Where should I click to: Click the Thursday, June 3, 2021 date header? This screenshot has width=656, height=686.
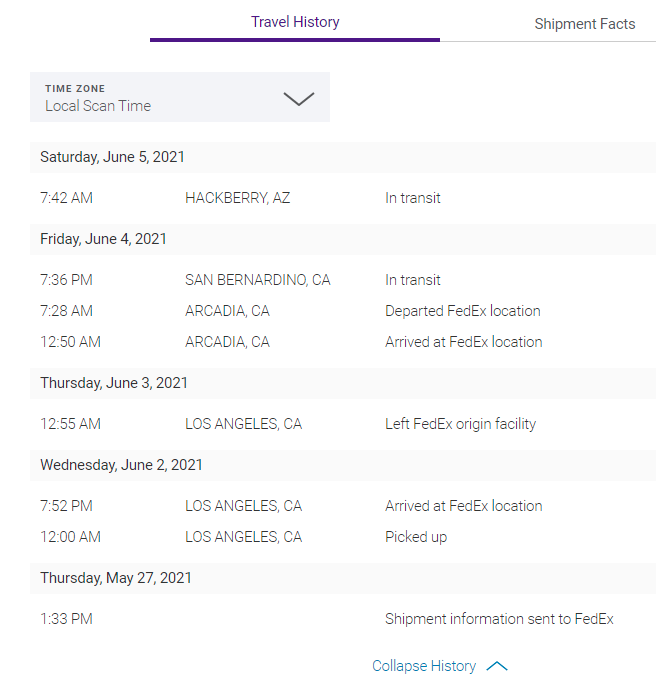pyautogui.click(x=114, y=383)
